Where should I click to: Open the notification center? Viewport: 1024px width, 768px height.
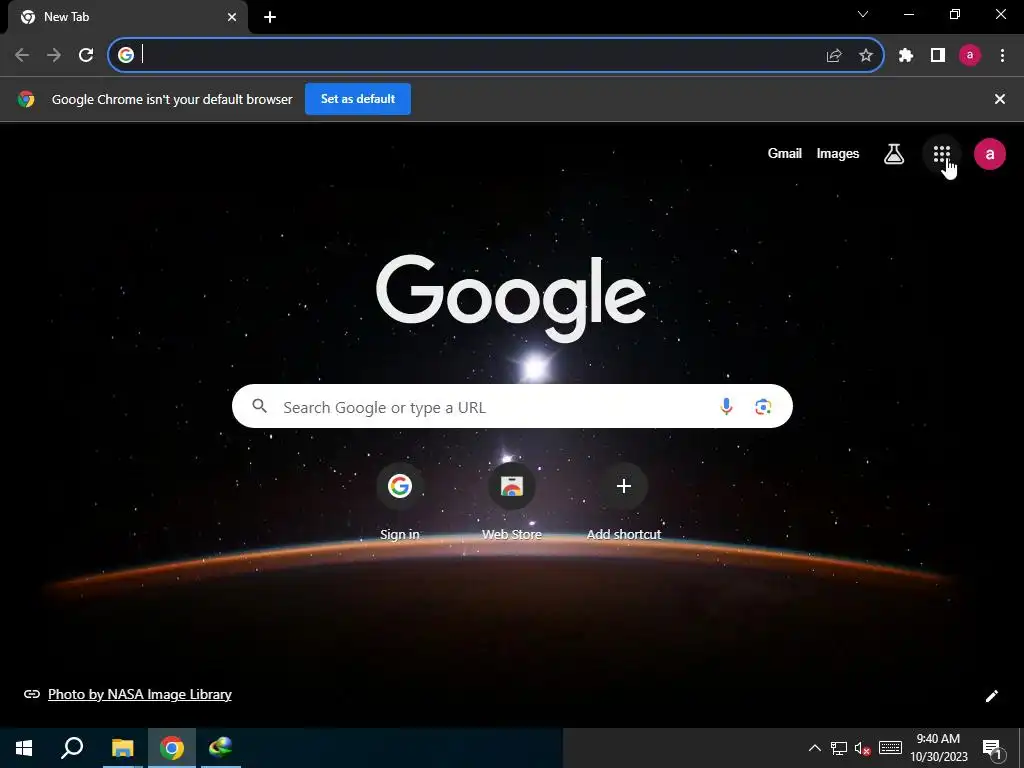point(991,748)
